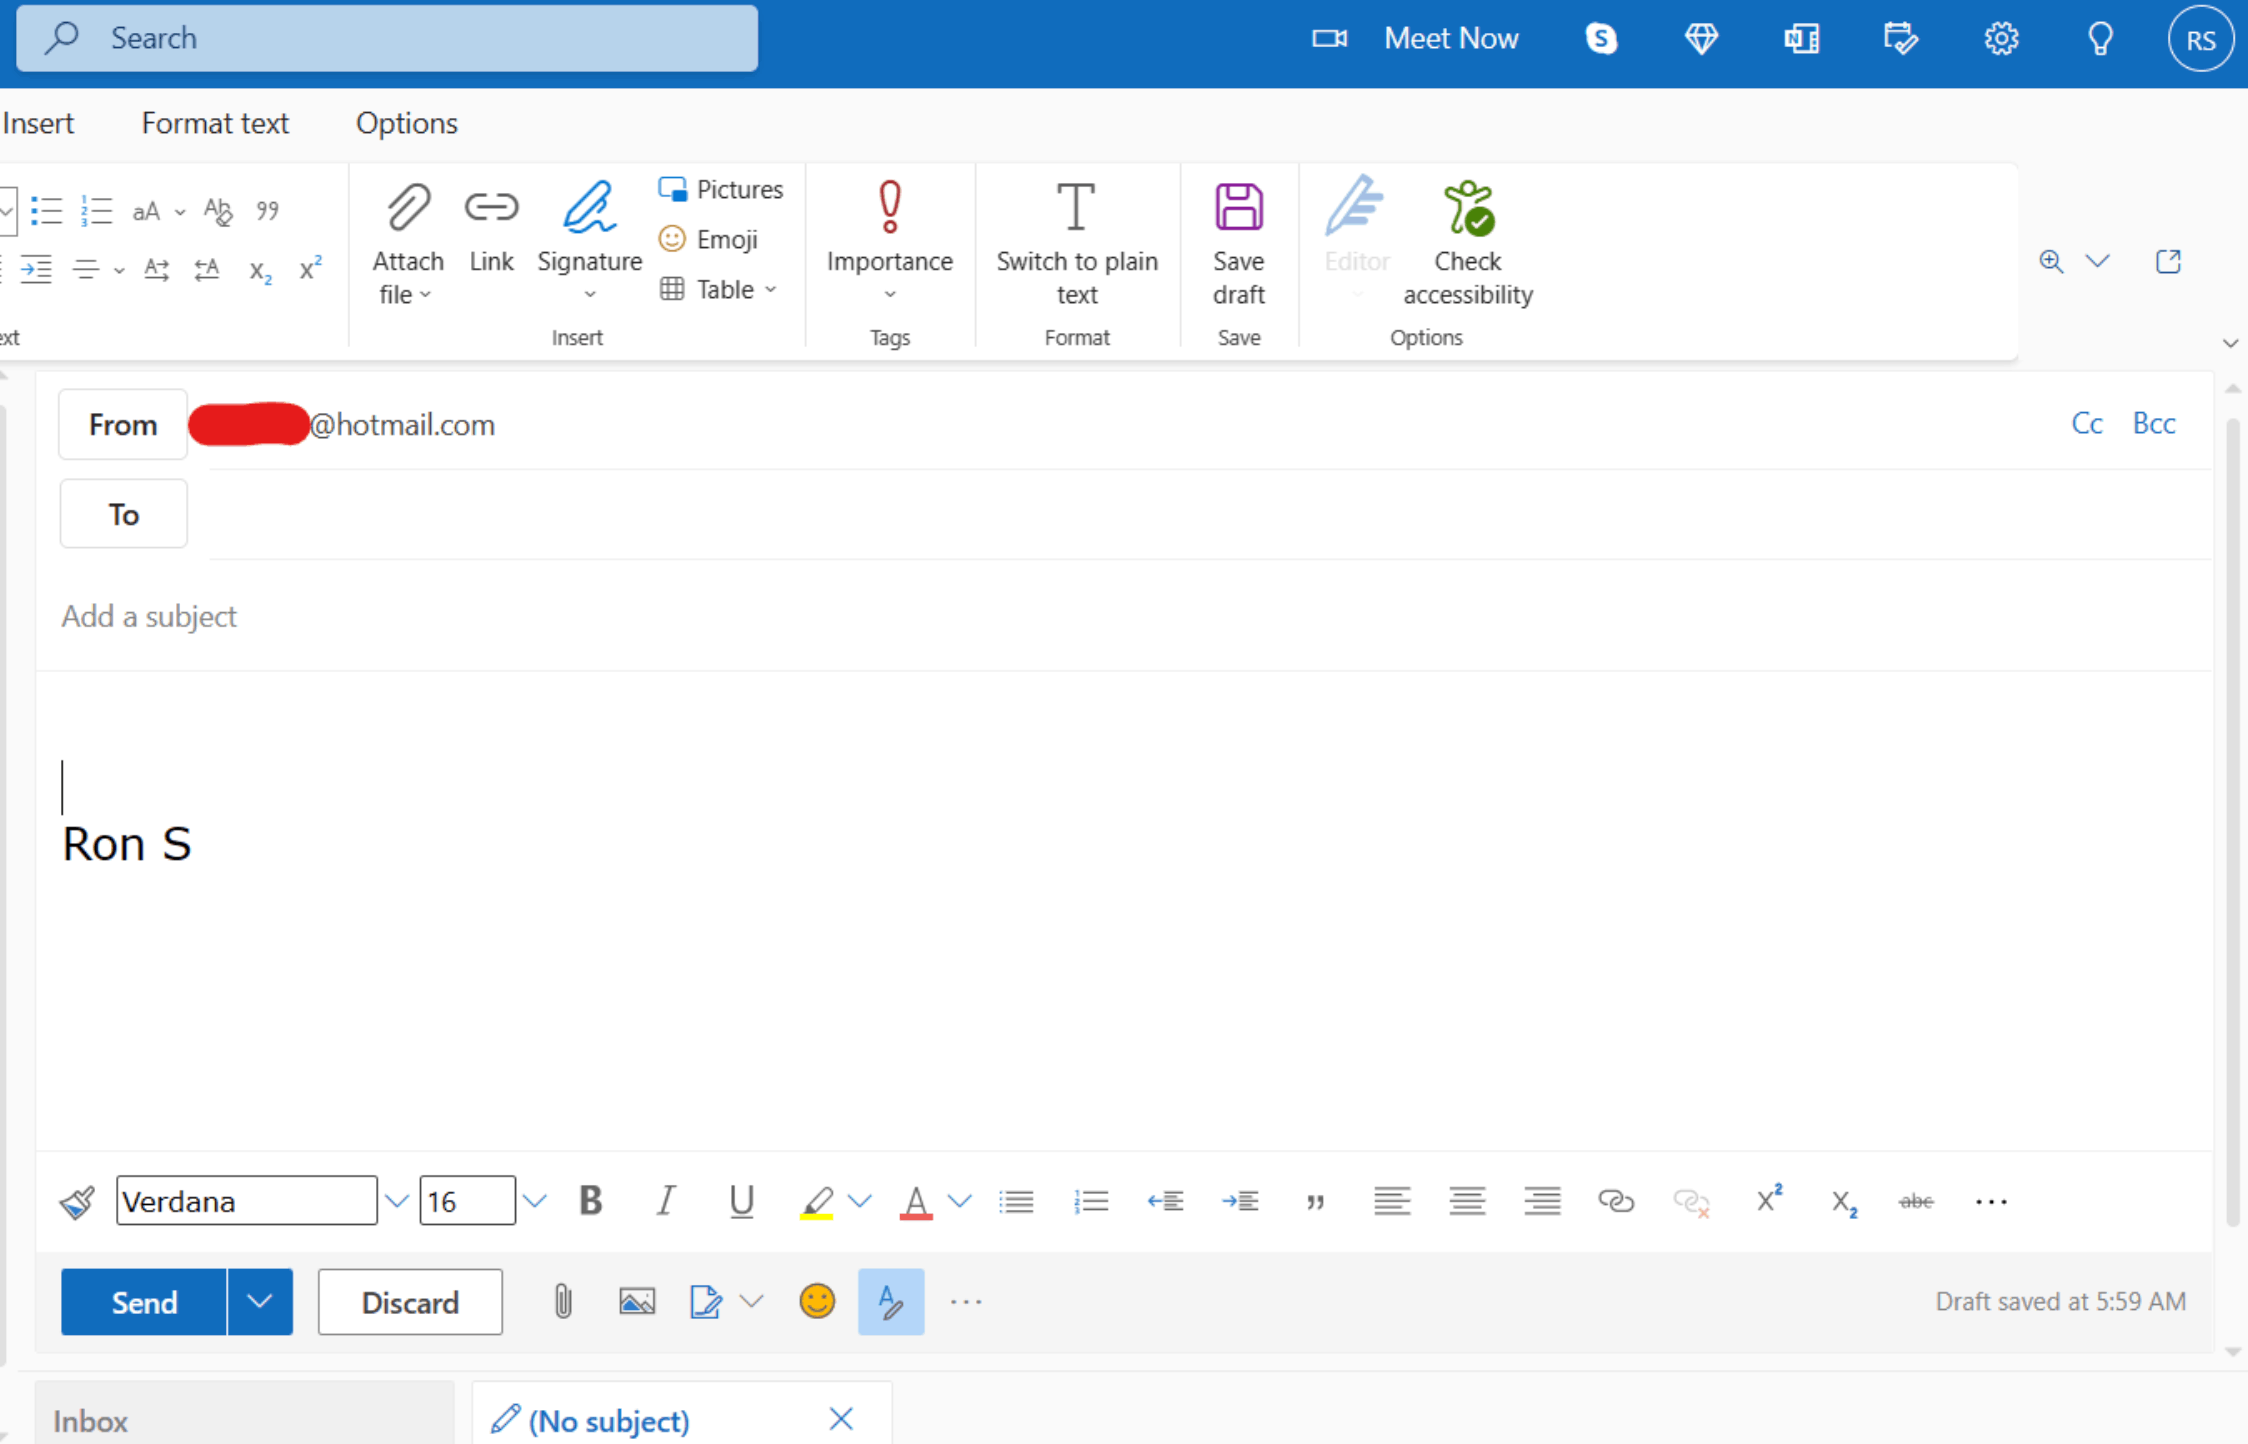Click the Save draft icon
2248x1444 pixels.
1238,208
